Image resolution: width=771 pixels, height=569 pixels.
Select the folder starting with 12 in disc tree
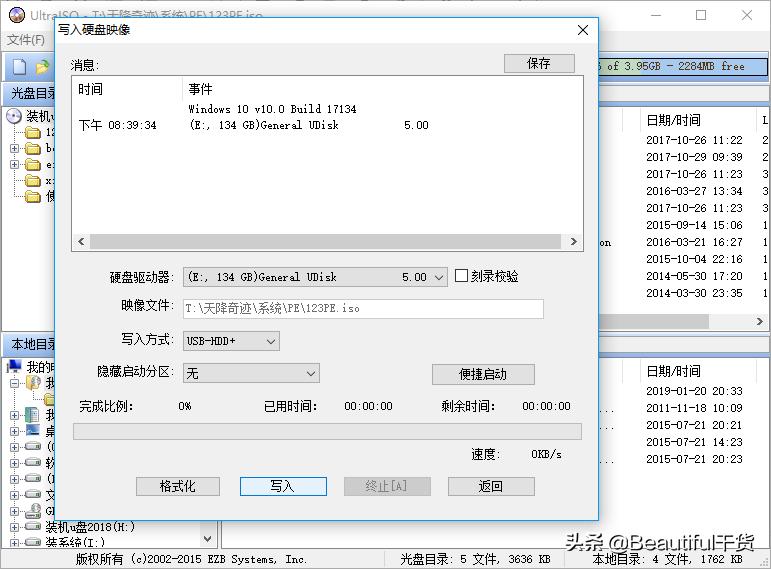tap(33, 132)
